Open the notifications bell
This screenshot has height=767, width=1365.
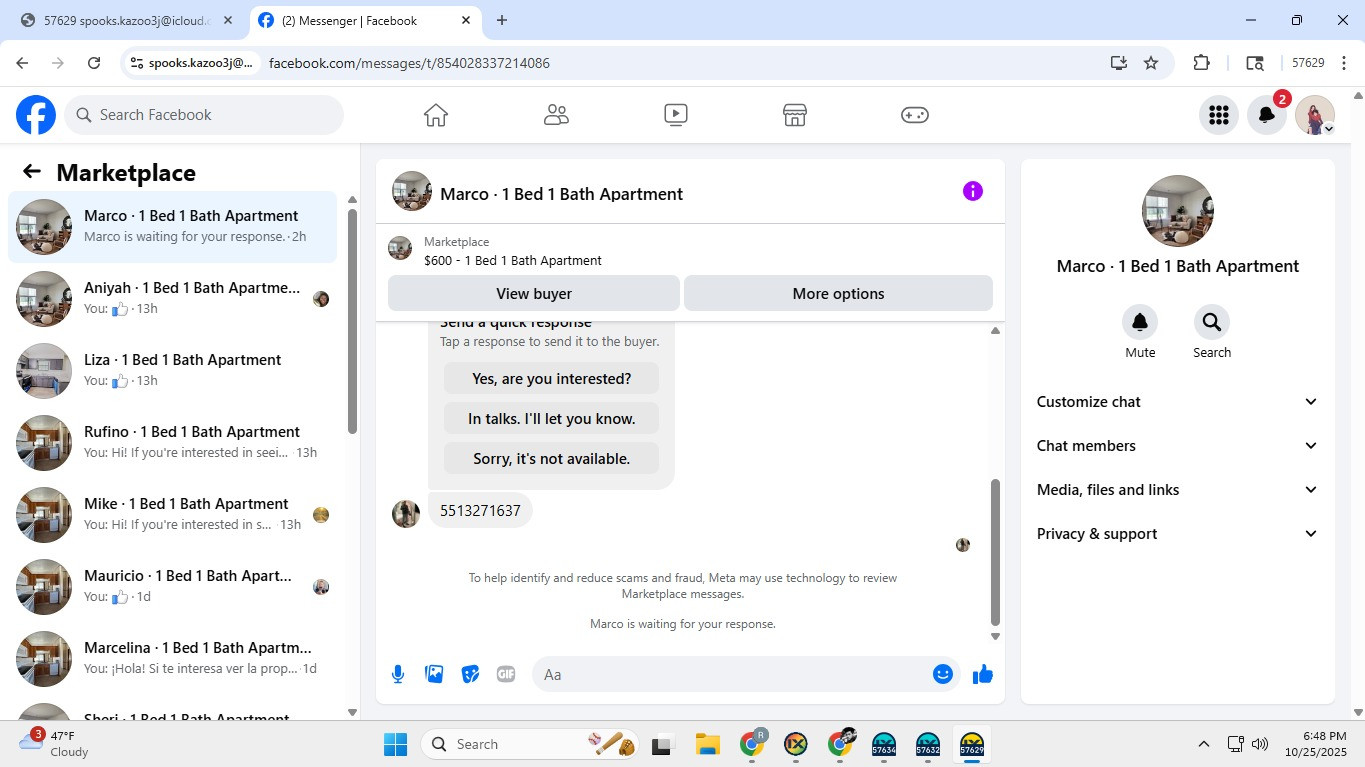coord(1267,115)
